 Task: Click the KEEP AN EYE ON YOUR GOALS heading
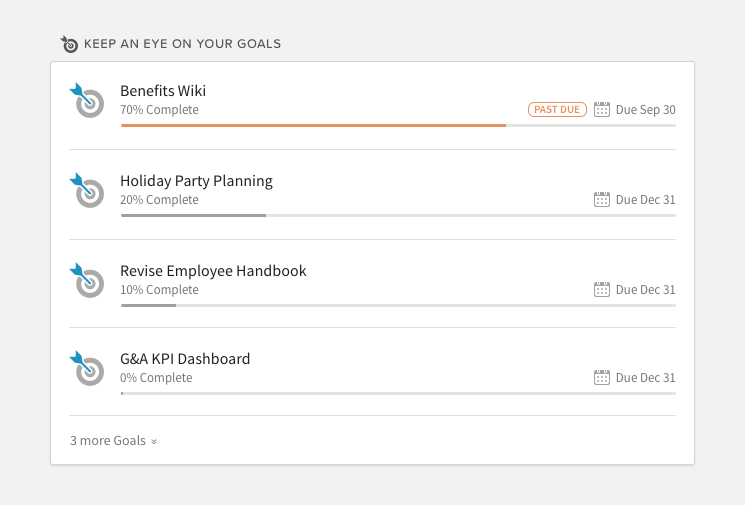(182, 44)
